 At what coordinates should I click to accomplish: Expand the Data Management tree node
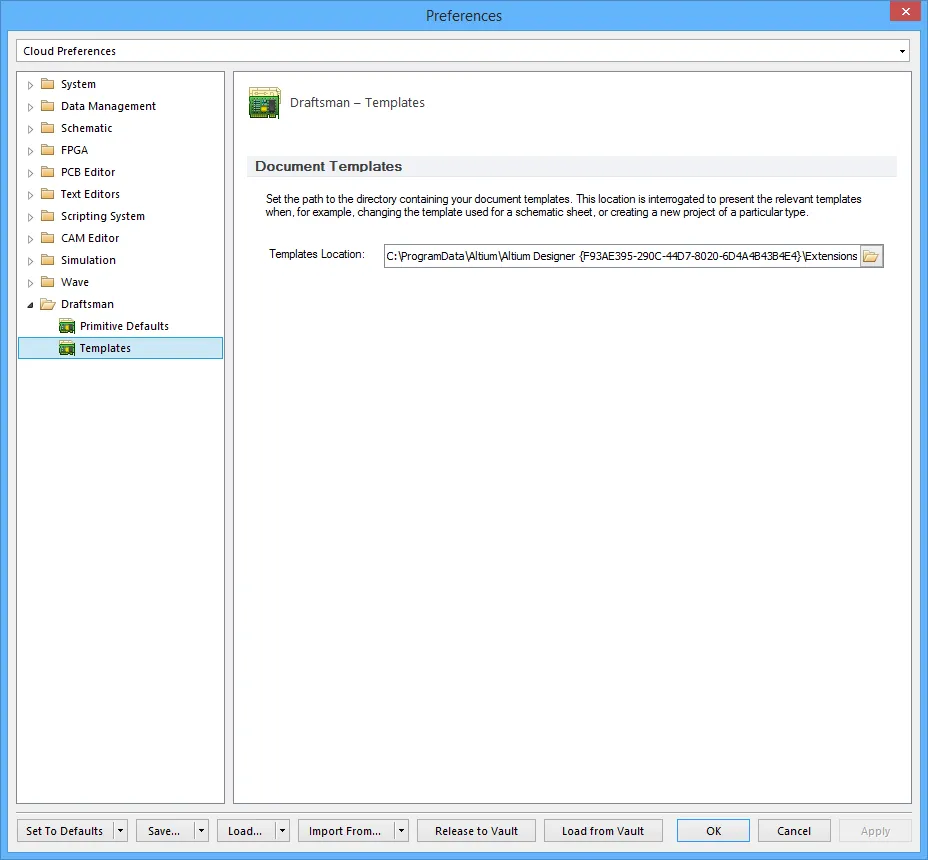(30, 107)
